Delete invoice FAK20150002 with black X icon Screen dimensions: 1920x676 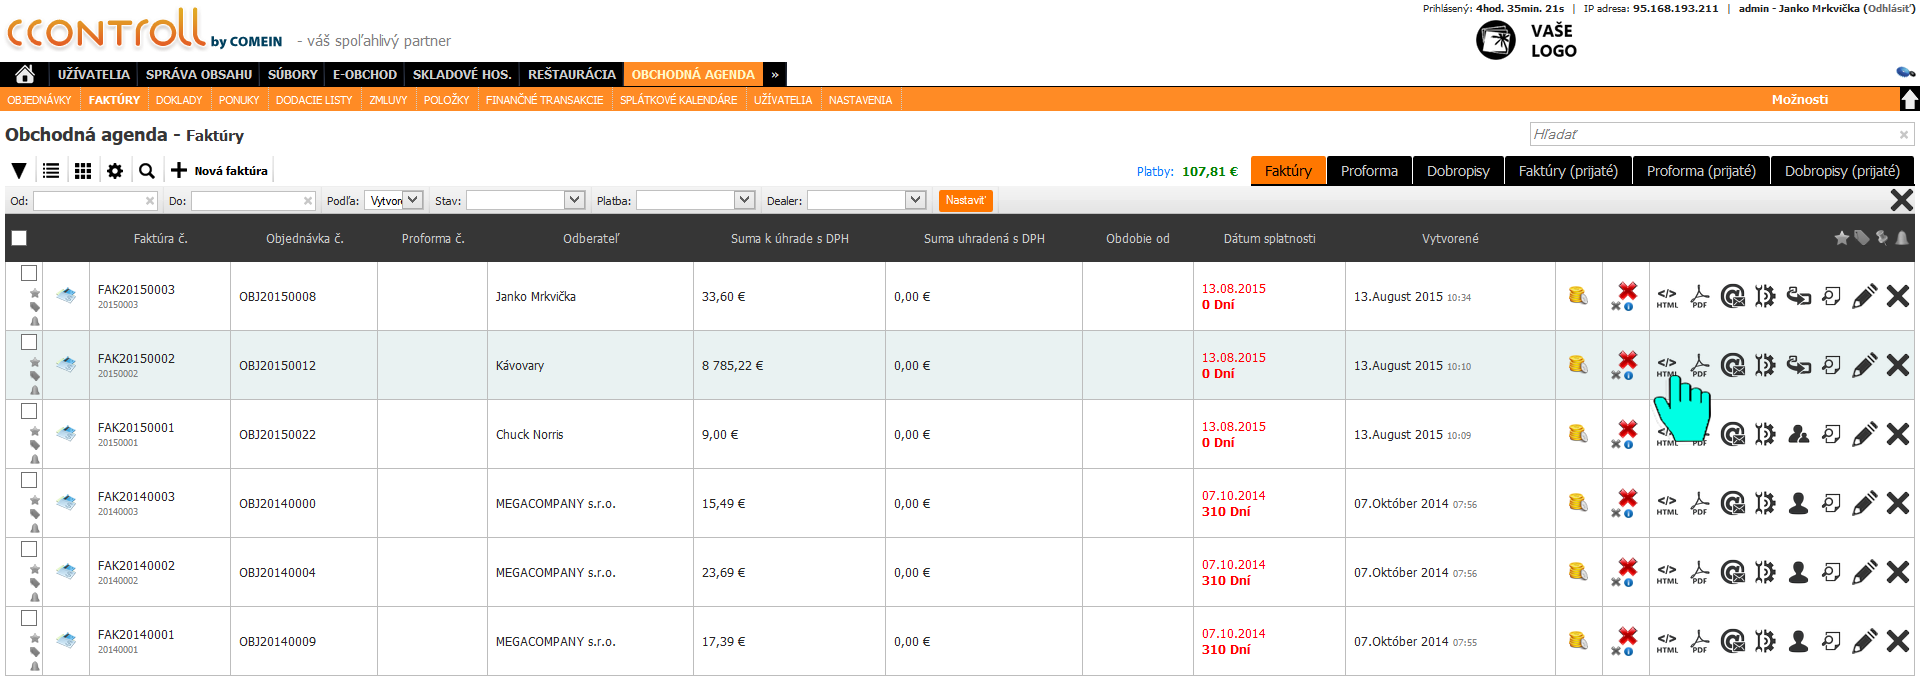(x=1897, y=366)
